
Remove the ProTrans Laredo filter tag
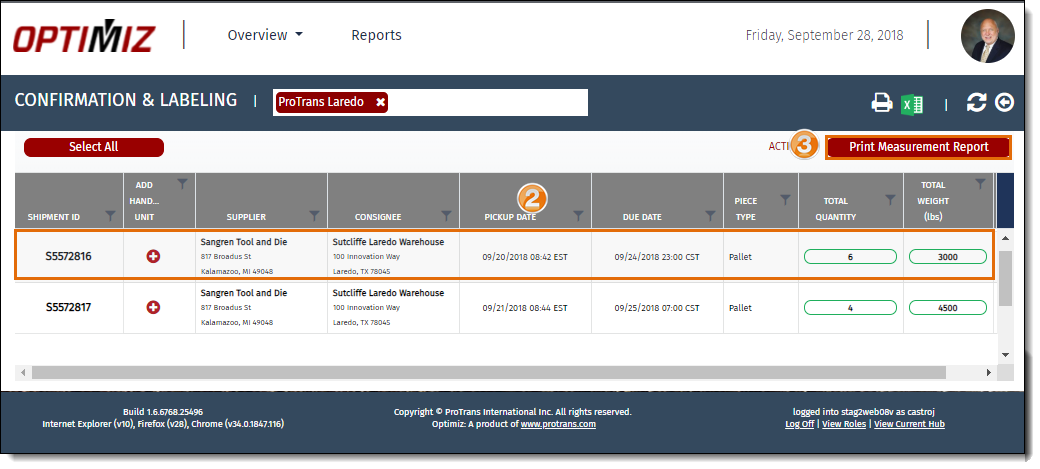380,102
